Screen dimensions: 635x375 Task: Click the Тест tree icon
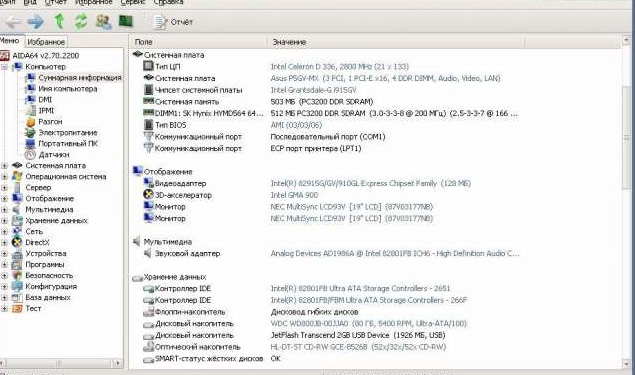click(x=17, y=309)
